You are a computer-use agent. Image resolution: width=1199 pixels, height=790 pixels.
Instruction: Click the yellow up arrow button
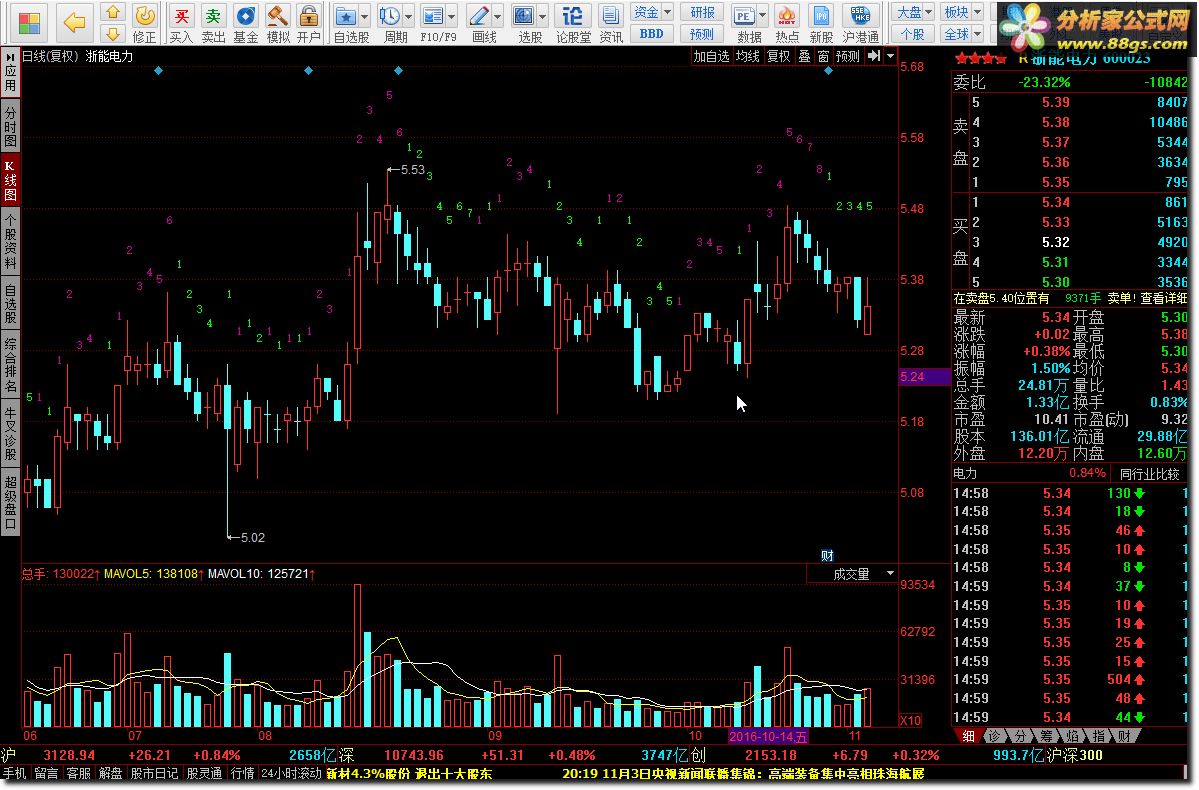[113, 11]
